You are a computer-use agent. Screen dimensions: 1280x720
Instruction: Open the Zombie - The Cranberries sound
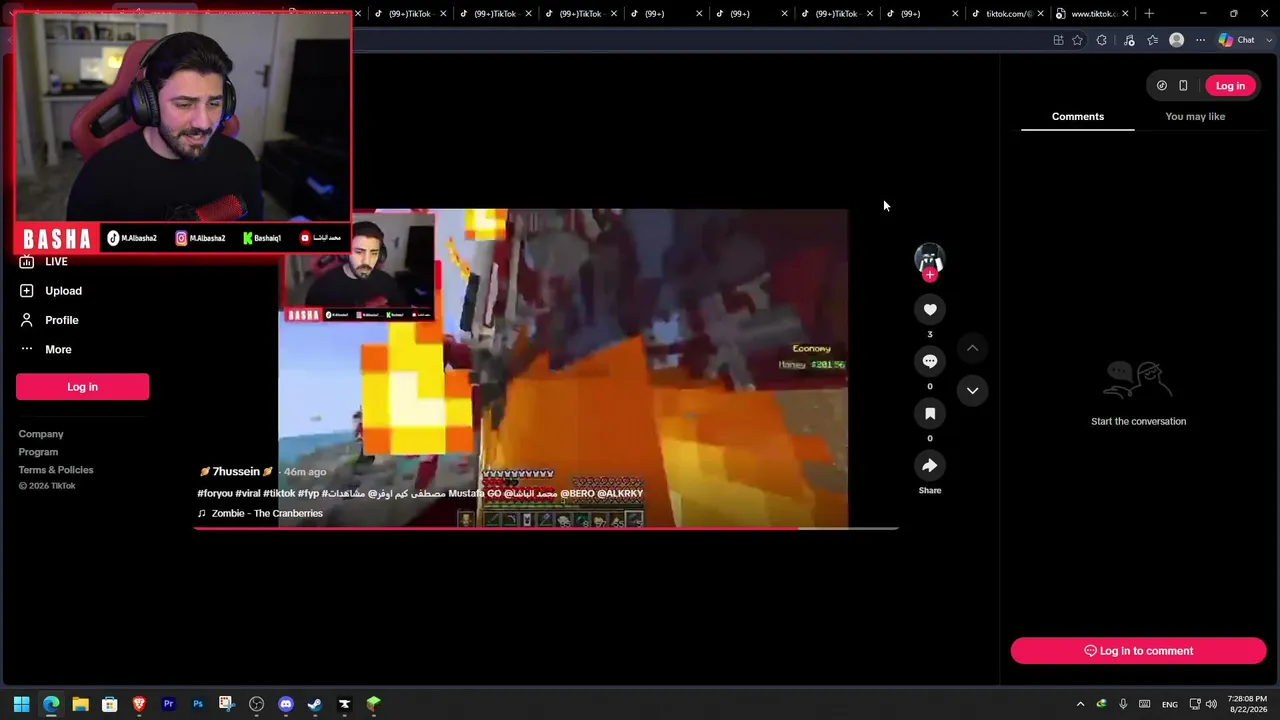[267, 513]
